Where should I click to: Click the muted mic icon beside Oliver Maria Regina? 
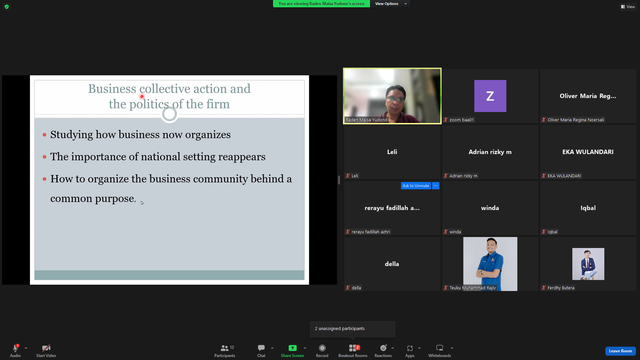544,120
